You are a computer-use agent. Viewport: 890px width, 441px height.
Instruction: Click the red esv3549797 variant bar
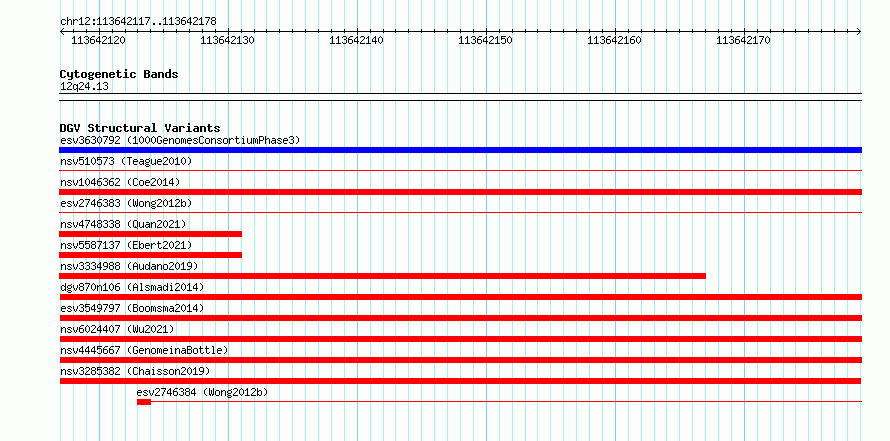click(x=460, y=318)
